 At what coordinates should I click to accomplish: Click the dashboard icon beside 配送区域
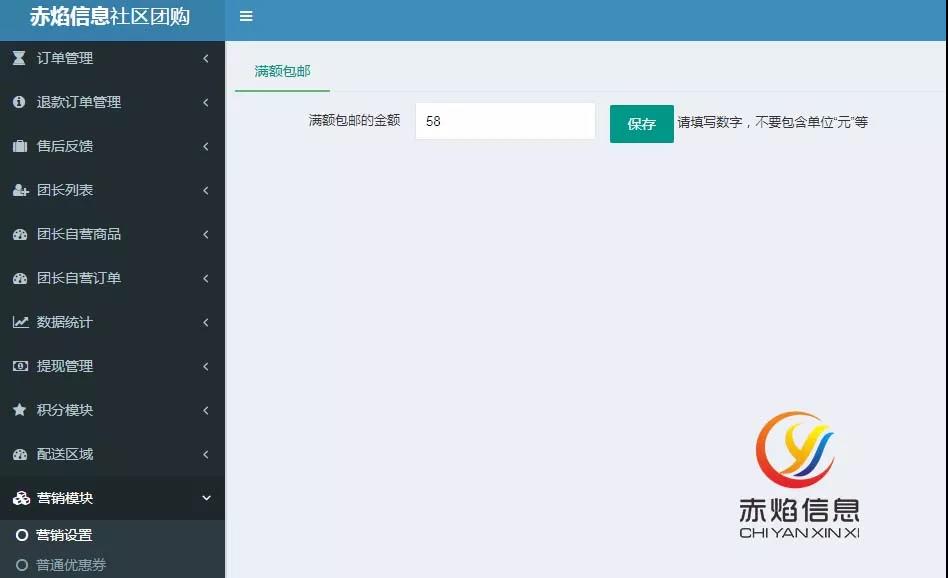20,454
